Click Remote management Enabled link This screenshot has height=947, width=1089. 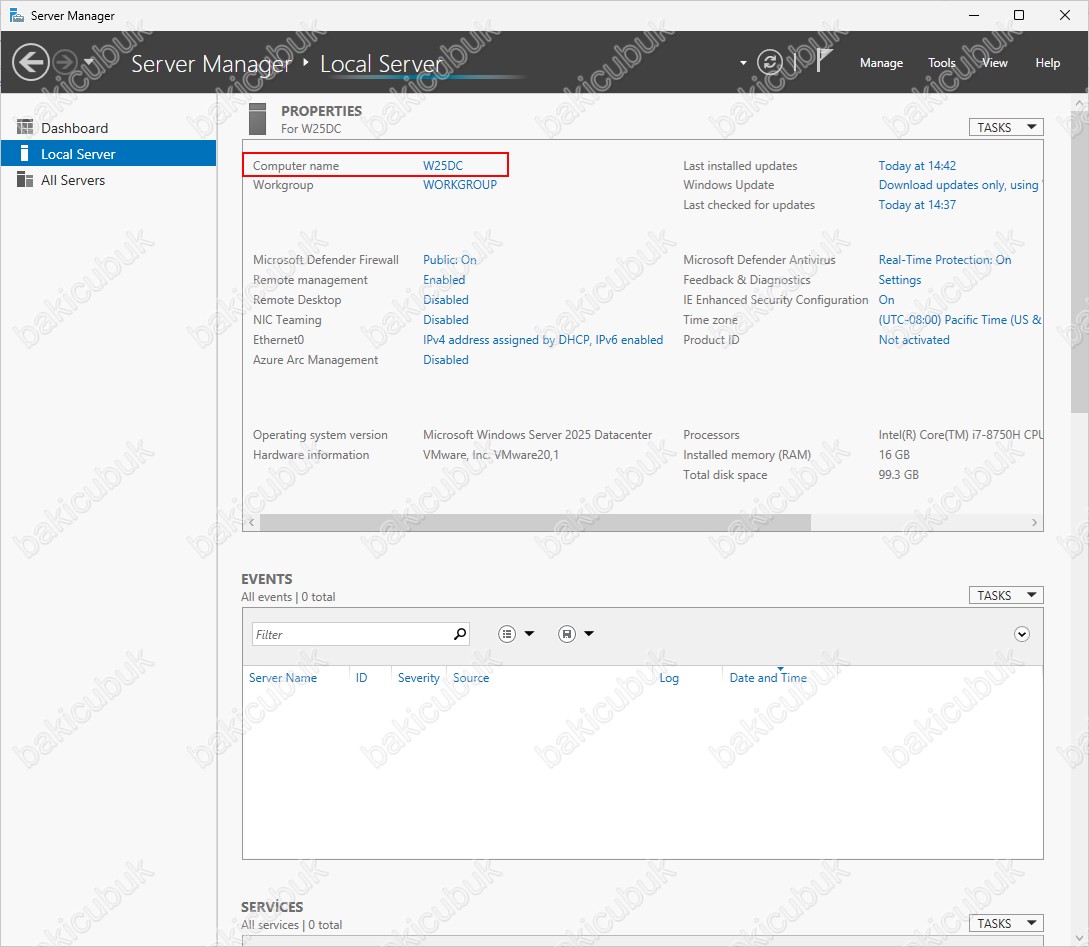pos(444,280)
